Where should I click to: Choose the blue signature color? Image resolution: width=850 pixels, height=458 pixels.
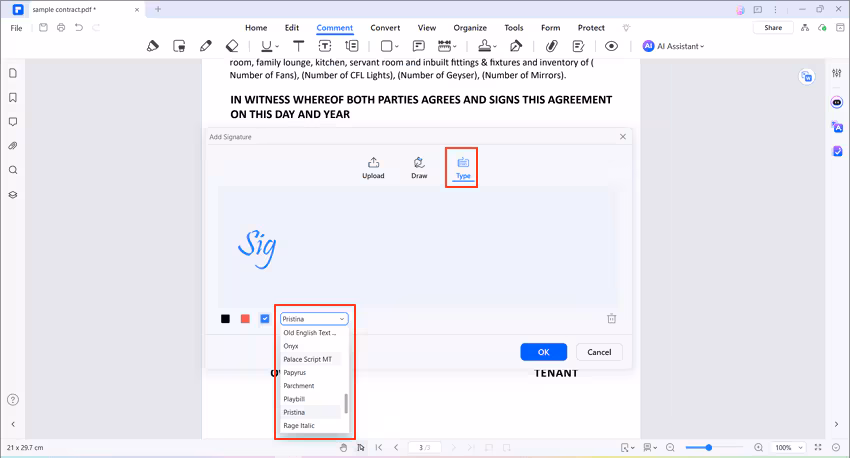(x=265, y=319)
